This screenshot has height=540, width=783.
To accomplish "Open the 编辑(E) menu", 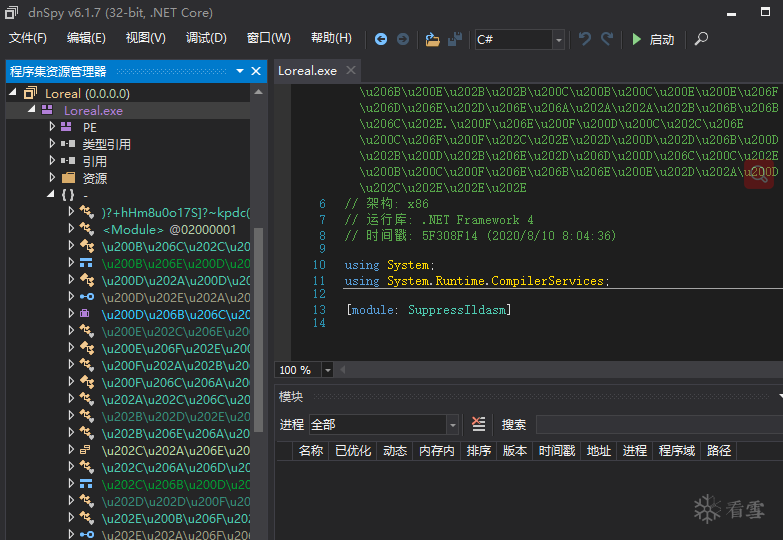I will point(86,38).
